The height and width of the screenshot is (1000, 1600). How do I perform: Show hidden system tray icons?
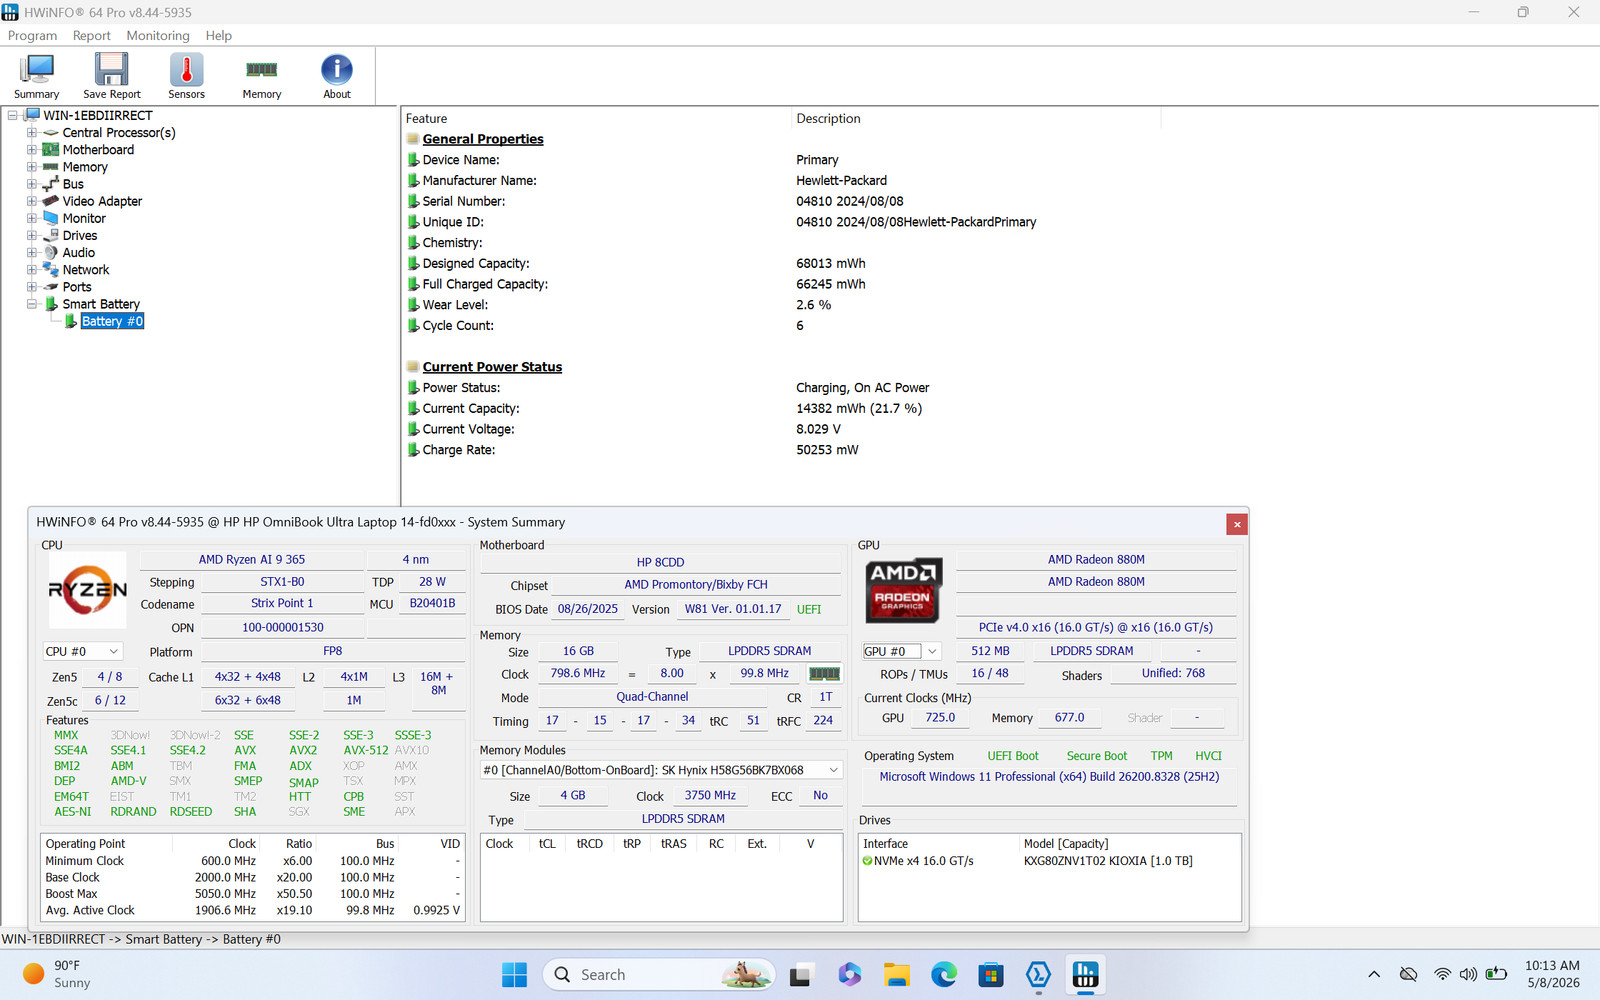[1374, 974]
